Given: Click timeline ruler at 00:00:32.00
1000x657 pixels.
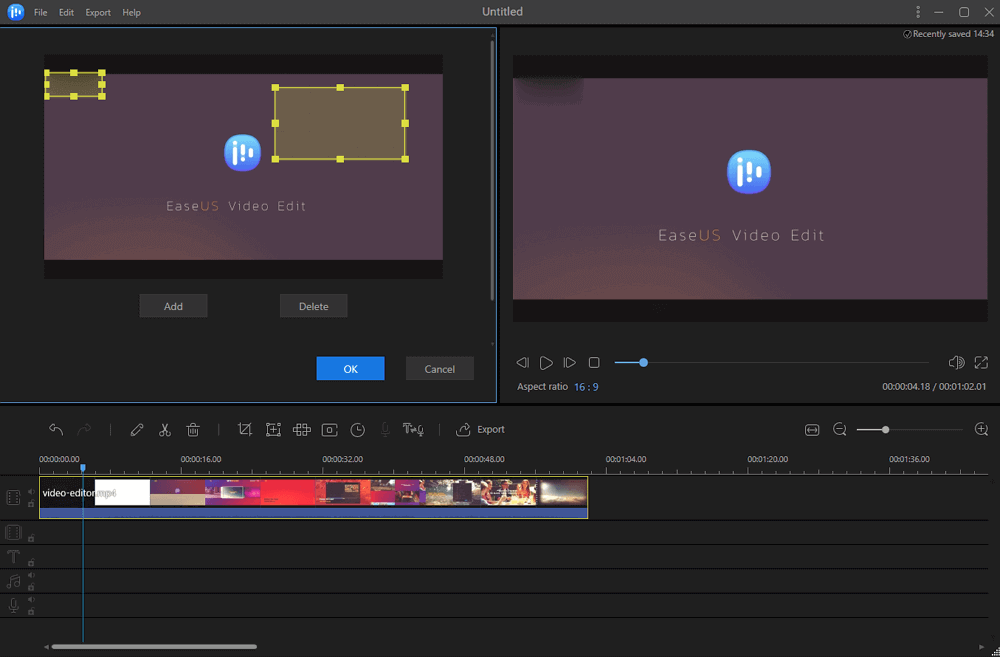Looking at the screenshot, I should (x=342, y=459).
